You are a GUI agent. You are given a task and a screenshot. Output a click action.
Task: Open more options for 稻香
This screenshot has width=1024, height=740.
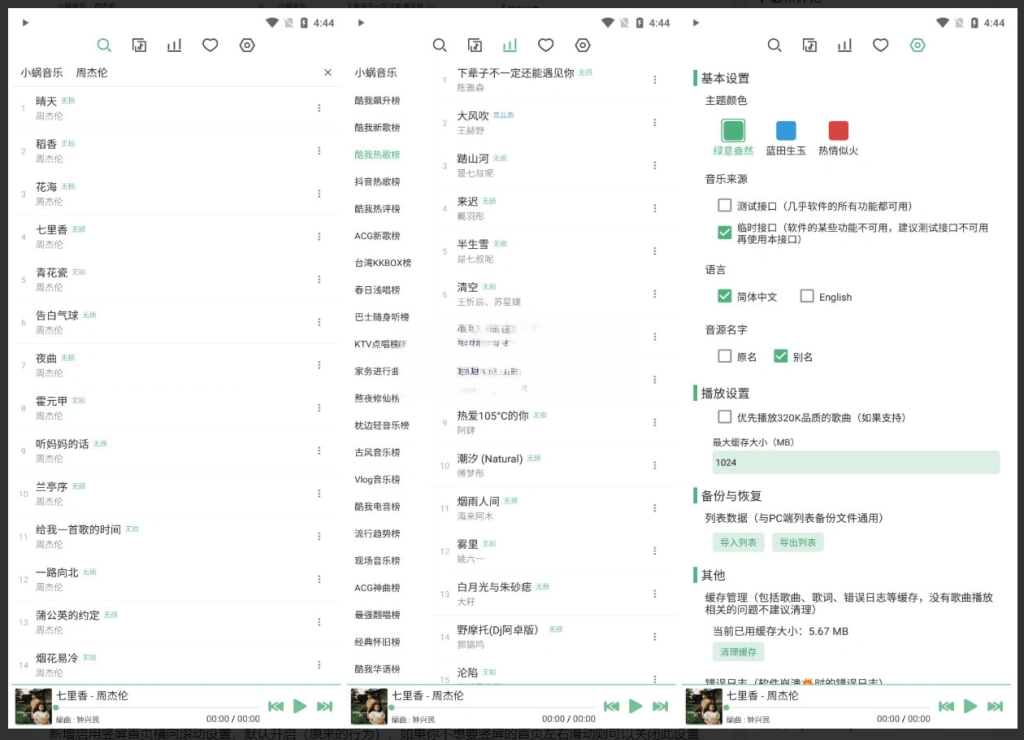(319, 151)
